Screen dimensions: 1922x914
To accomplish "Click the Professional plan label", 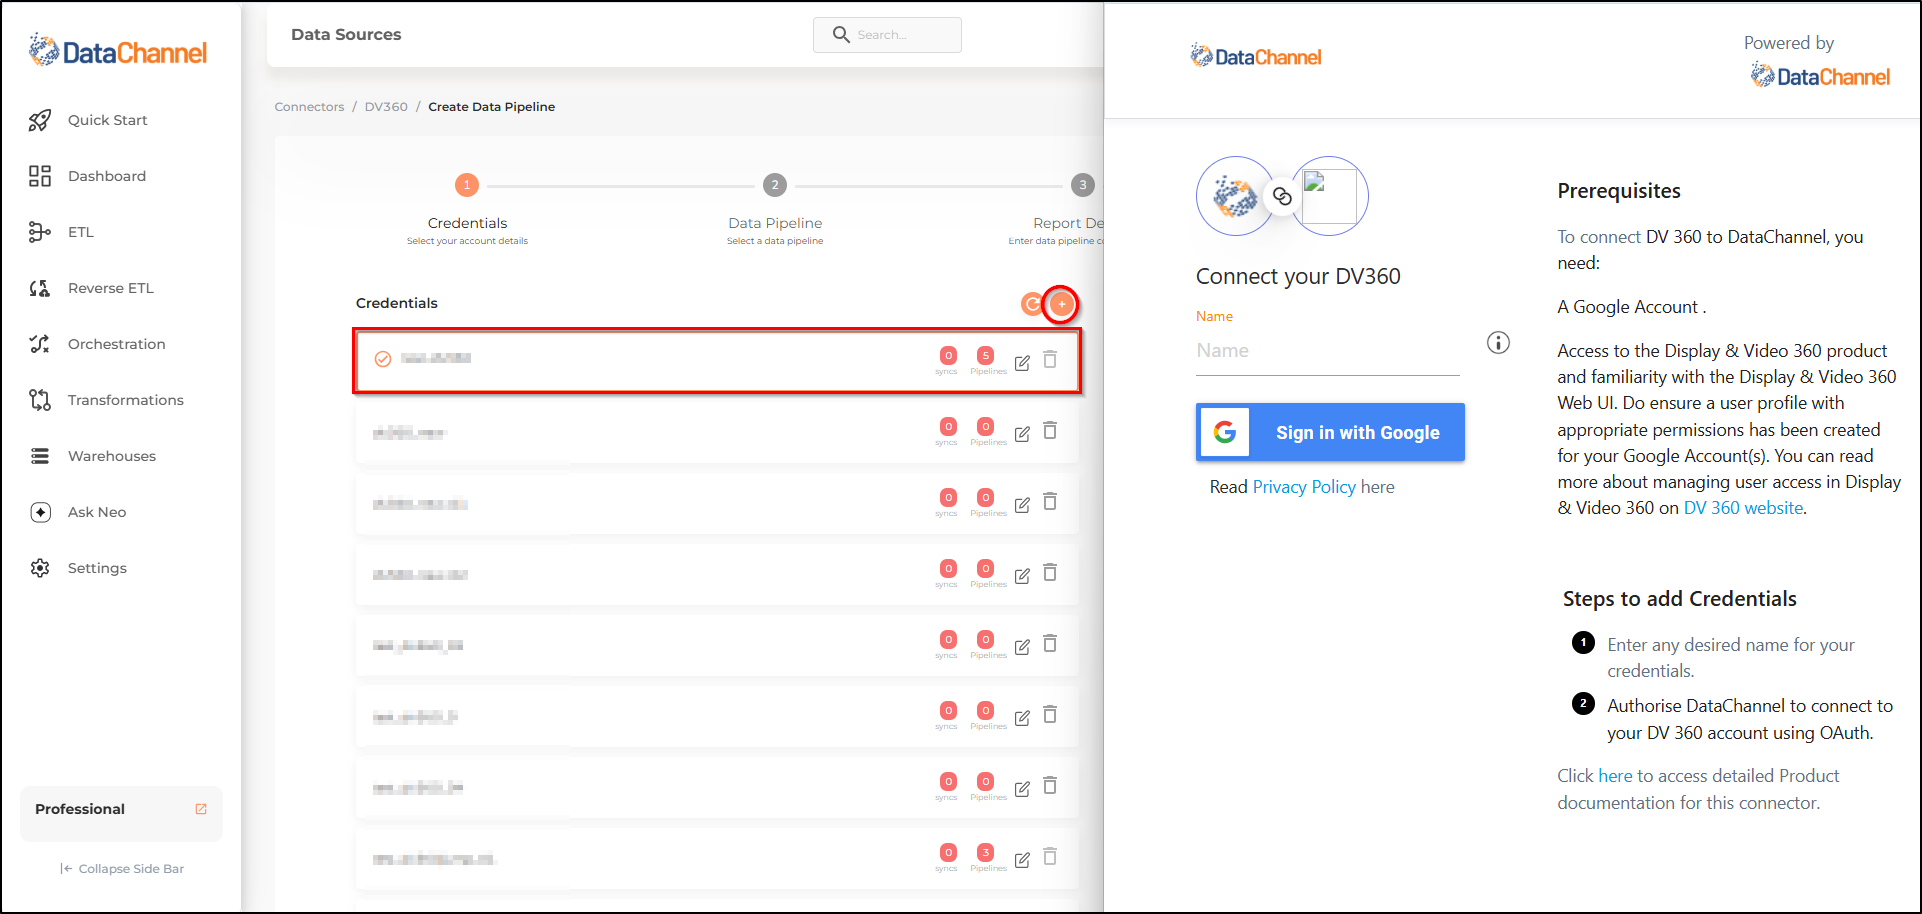I will pyautogui.click(x=80, y=809).
